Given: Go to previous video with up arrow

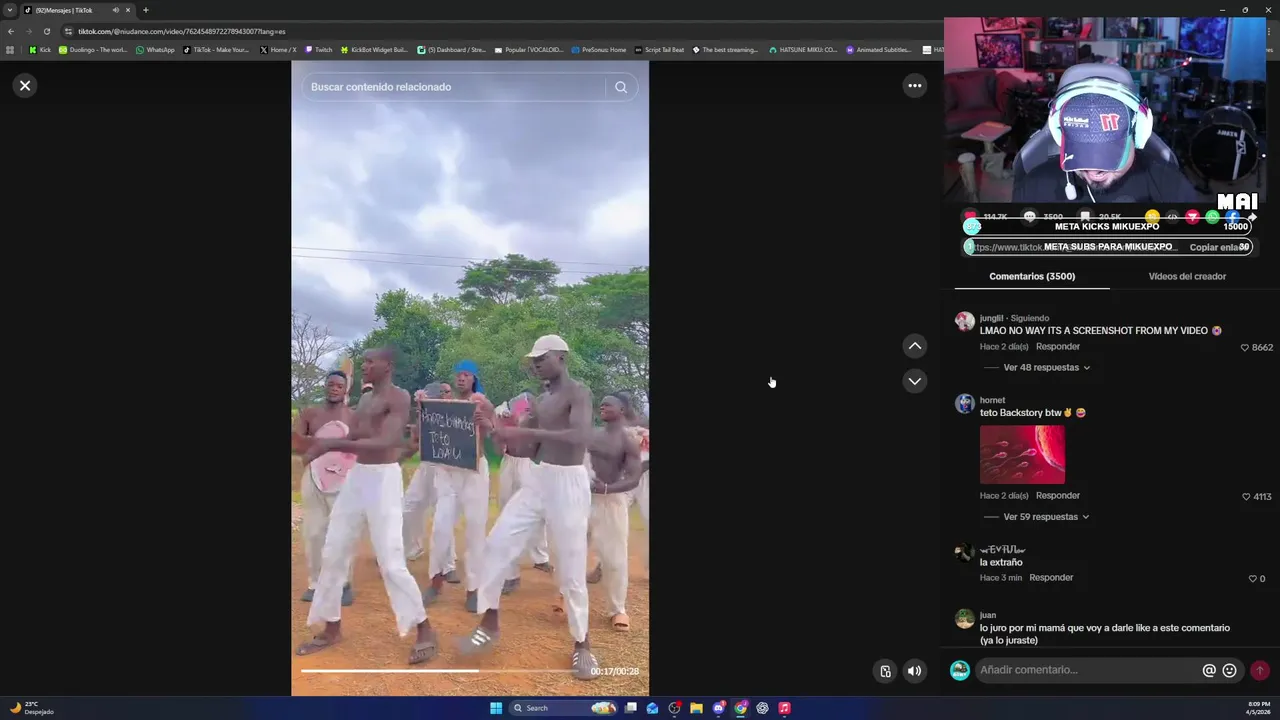Looking at the screenshot, I should [914, 346].
